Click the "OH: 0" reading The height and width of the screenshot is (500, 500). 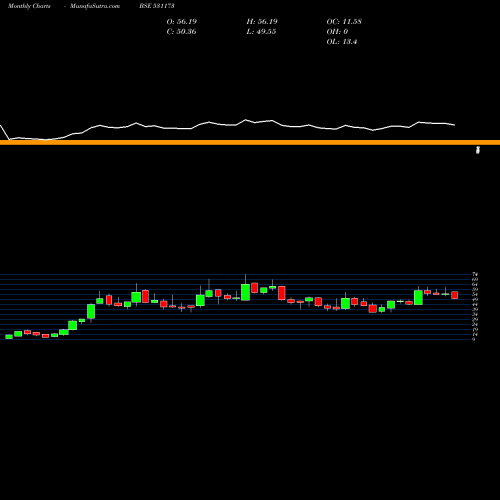pyautogui.click(x=337, y=31)
